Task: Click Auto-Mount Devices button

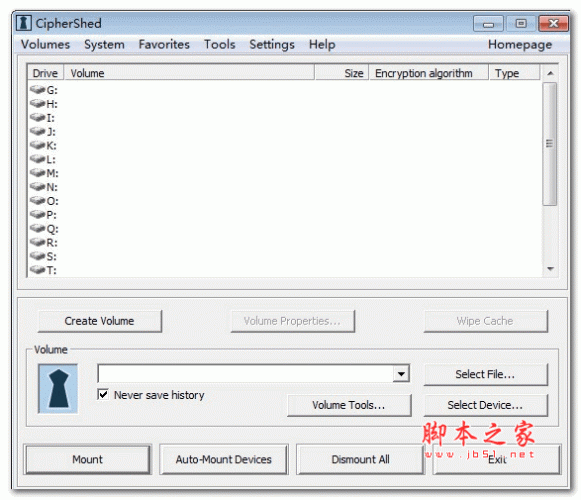Action: 224,459
